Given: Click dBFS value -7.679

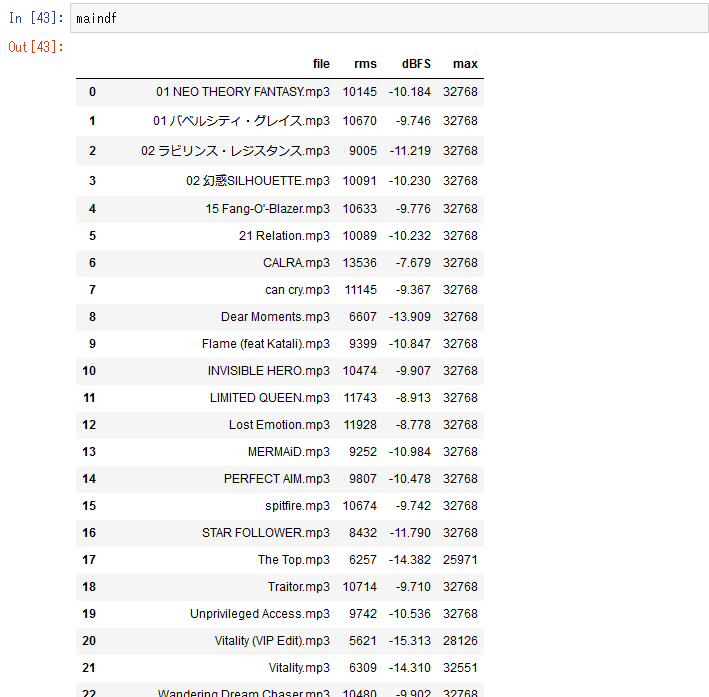Looking at the screenshot, I should tap(413, 263).
